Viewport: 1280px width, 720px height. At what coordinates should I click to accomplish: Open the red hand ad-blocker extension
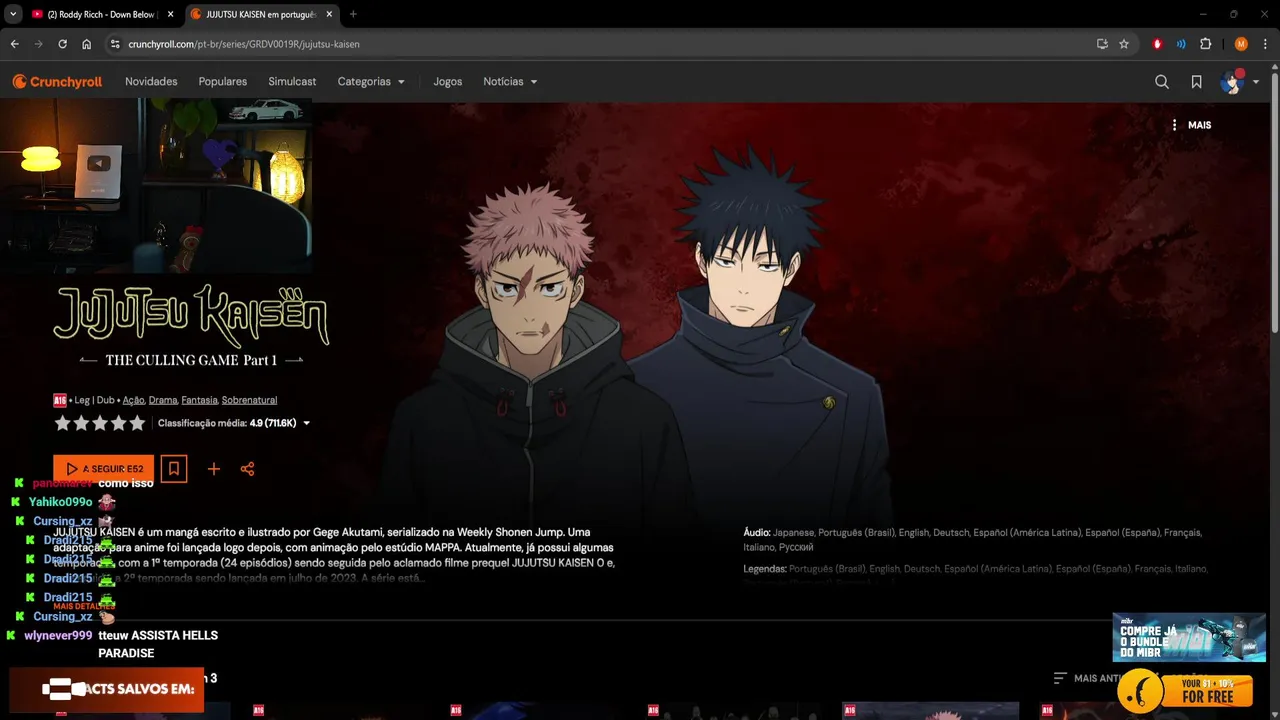[x=1157, y=44]
